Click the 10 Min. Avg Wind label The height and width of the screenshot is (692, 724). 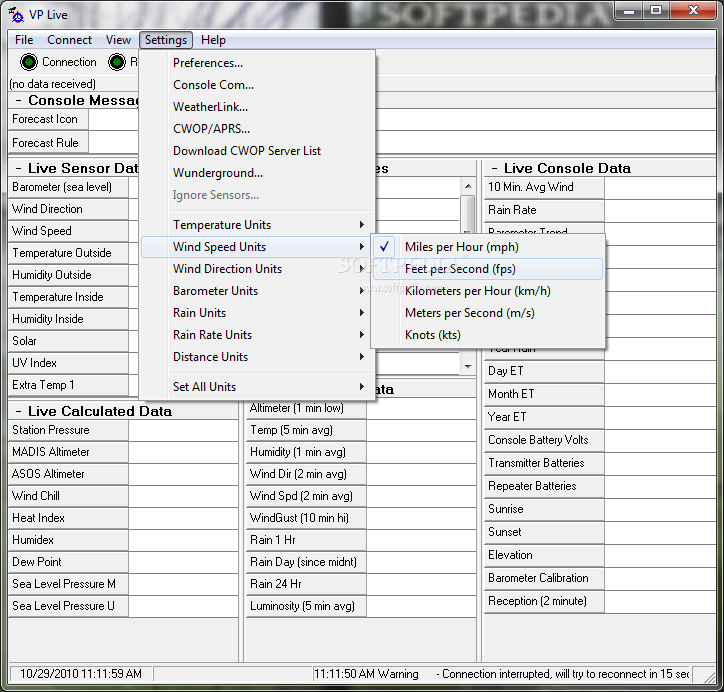[x=544, y=187]
